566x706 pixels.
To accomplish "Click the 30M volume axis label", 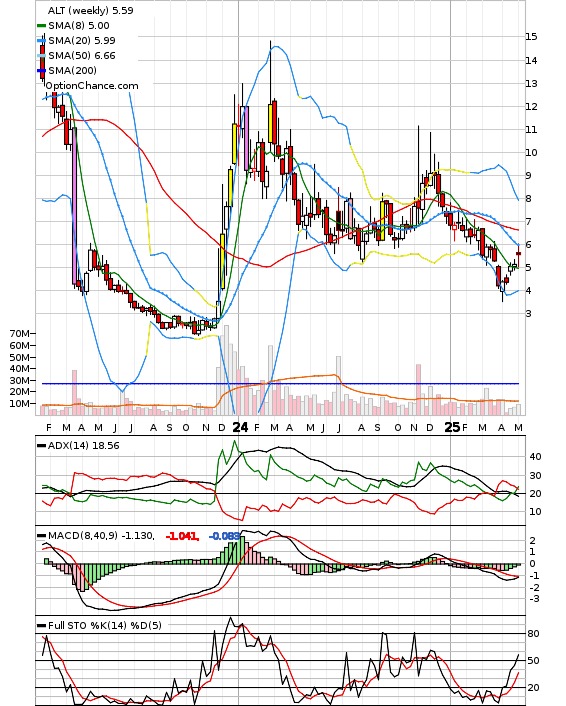I will tap(20, 380).
